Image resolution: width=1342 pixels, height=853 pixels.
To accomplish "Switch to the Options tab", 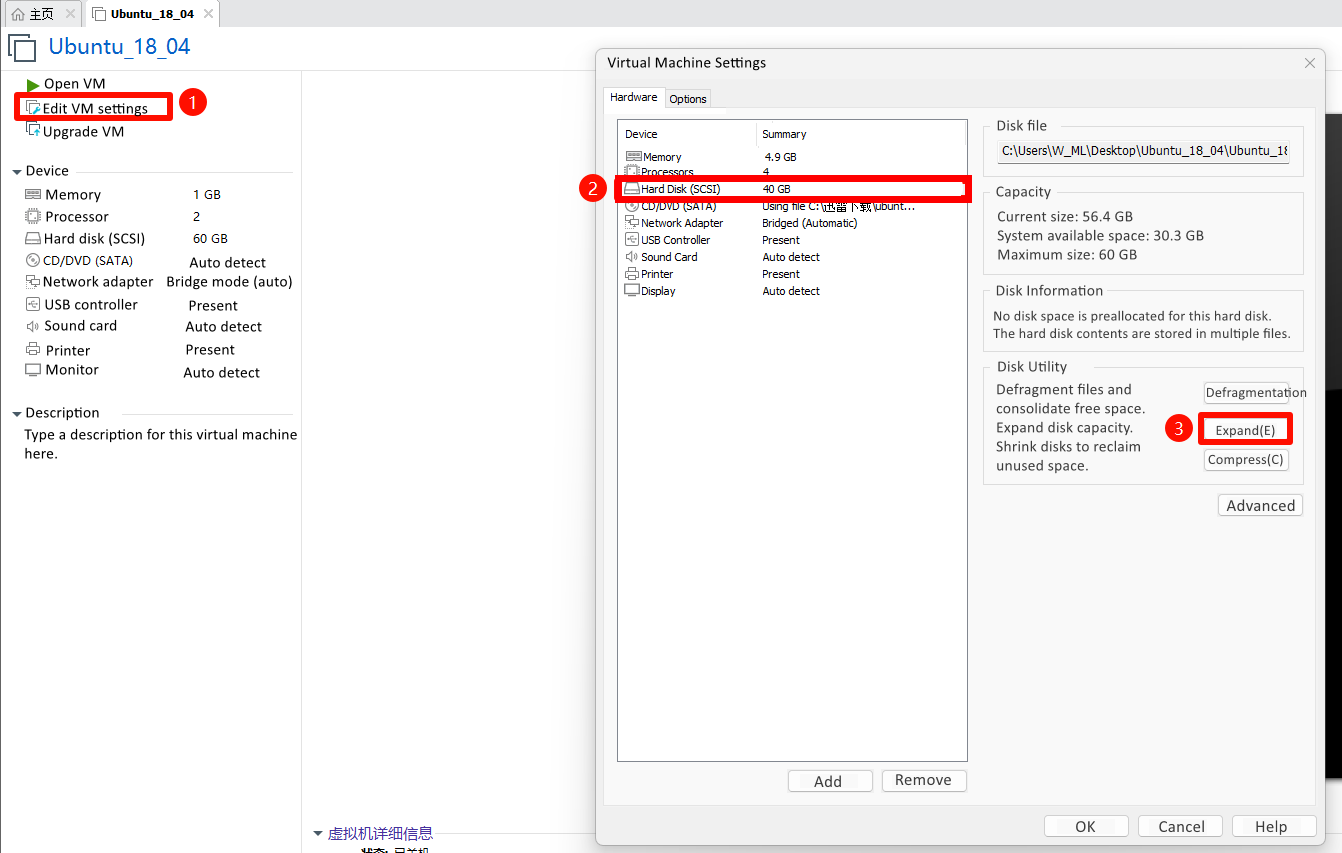I will coord(688,99).
